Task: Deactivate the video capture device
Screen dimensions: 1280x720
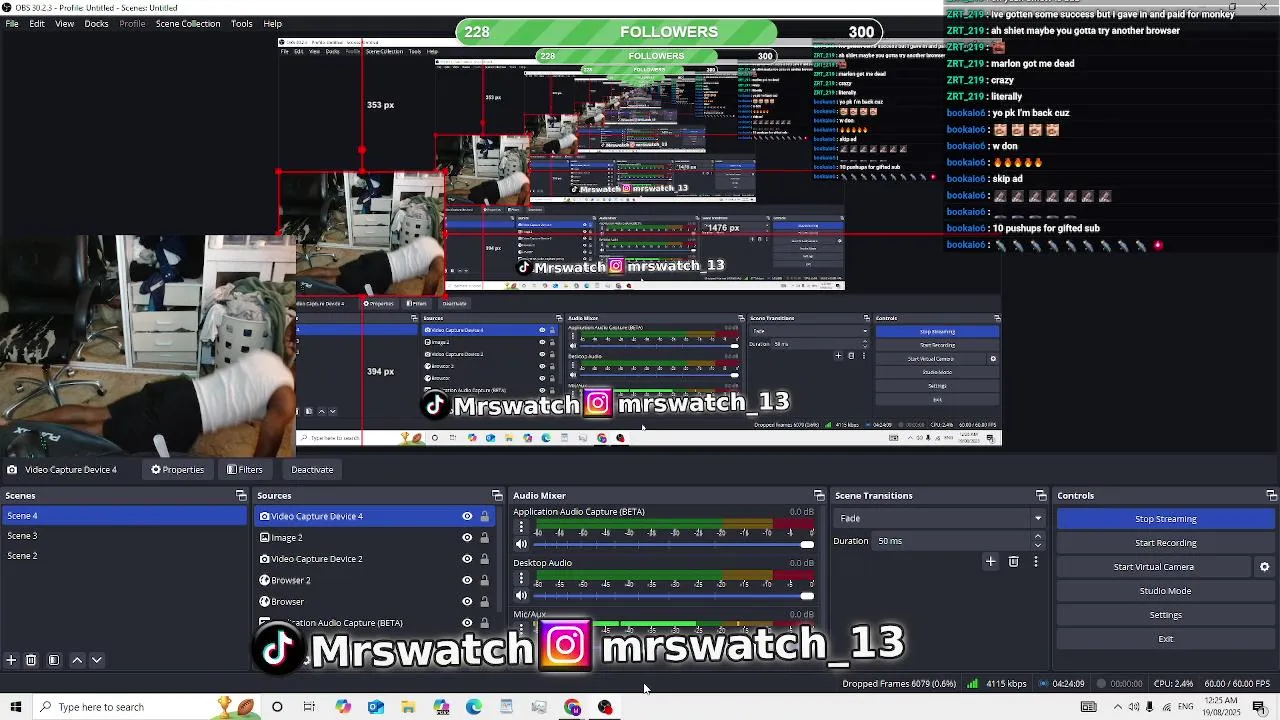Action: pos(312,469)
